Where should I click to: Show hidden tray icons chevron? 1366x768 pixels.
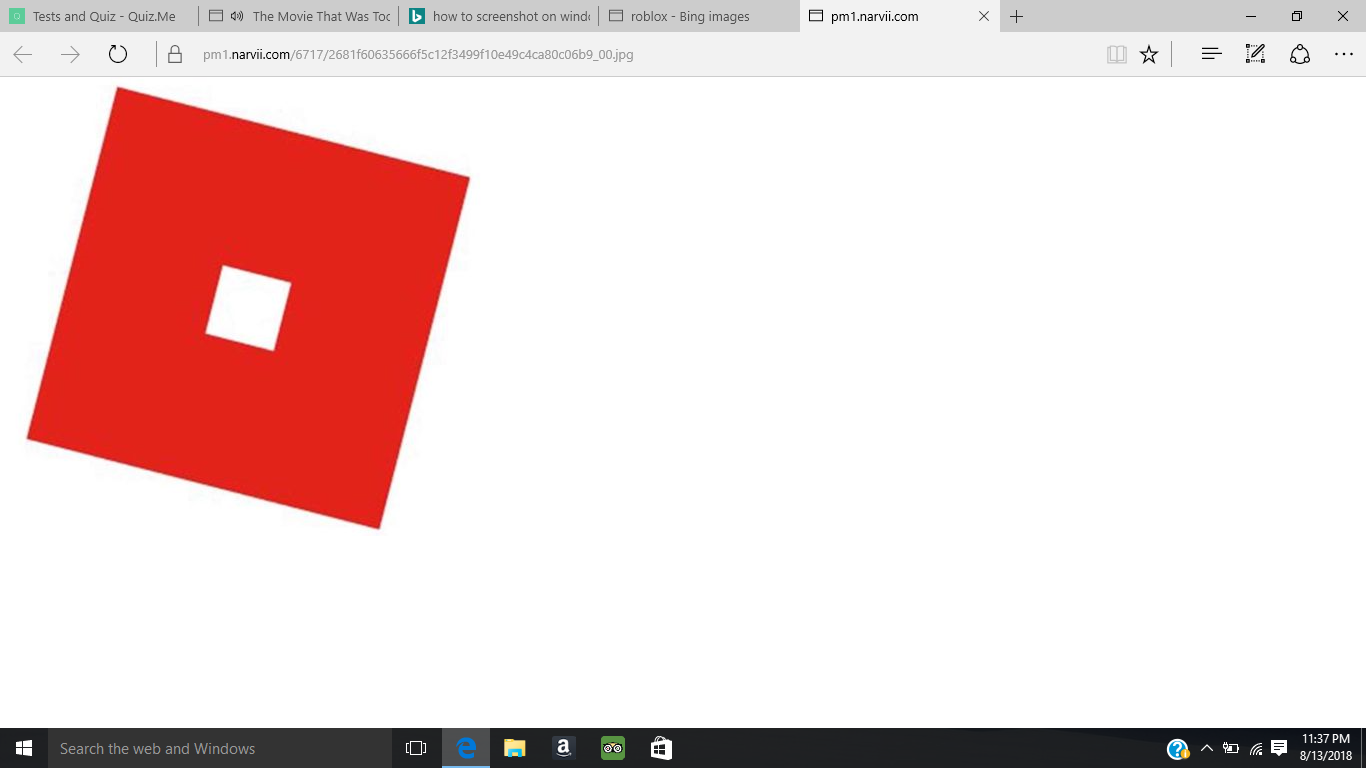(1206, 748)
